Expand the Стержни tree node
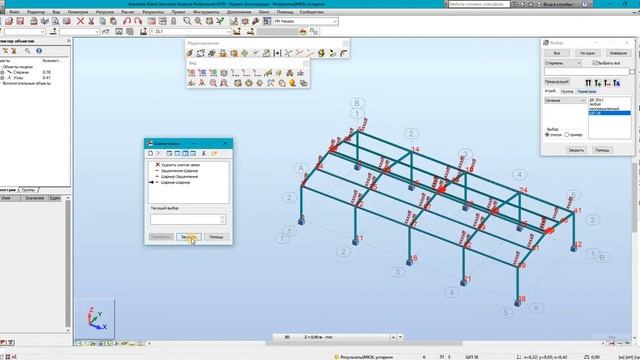The height and width of the screenshot is (360, 640). [2, 72]
